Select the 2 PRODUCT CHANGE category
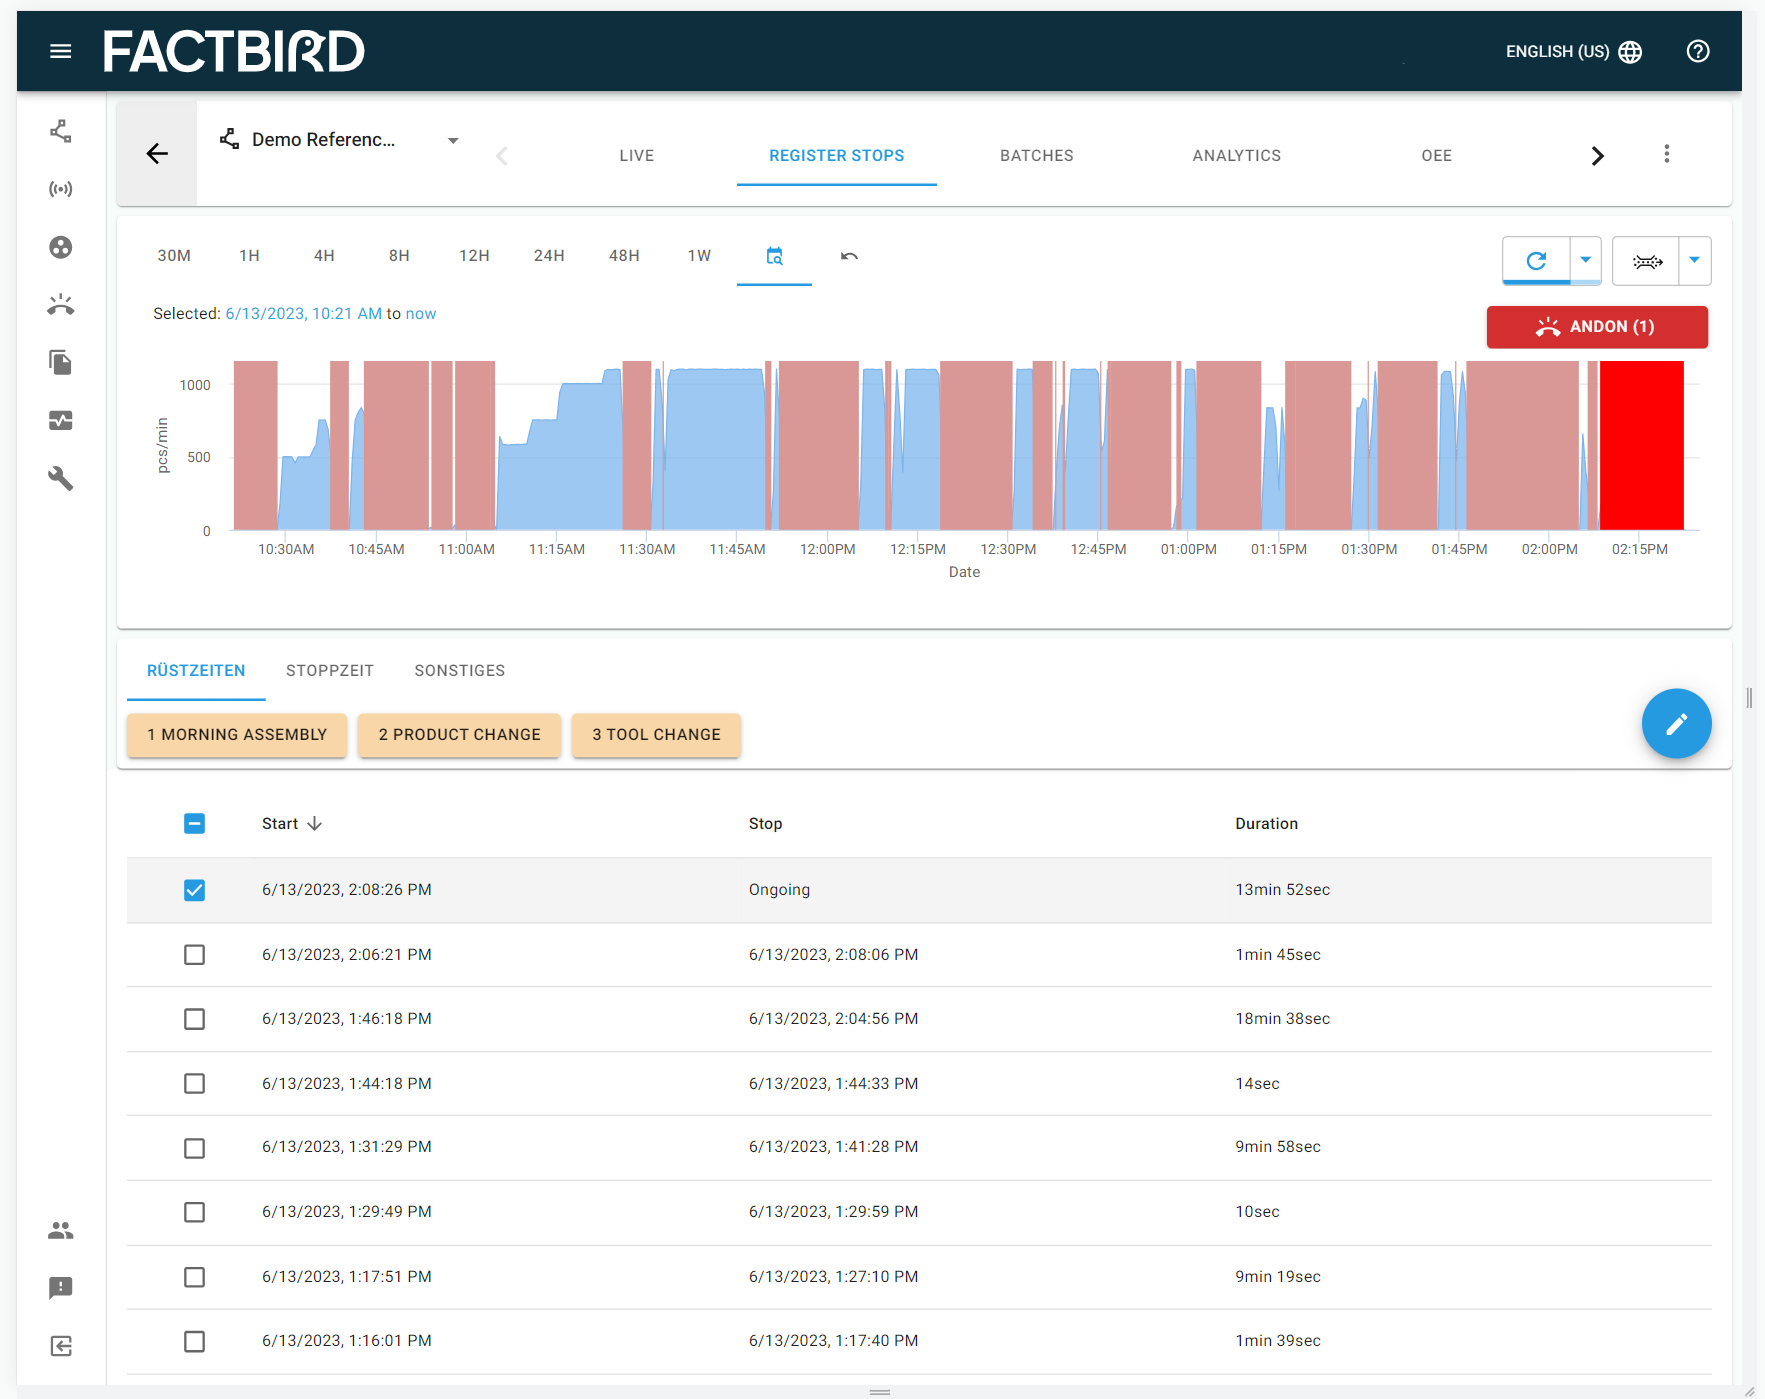Viewport: 1765px width, 1399px height. 458,735
